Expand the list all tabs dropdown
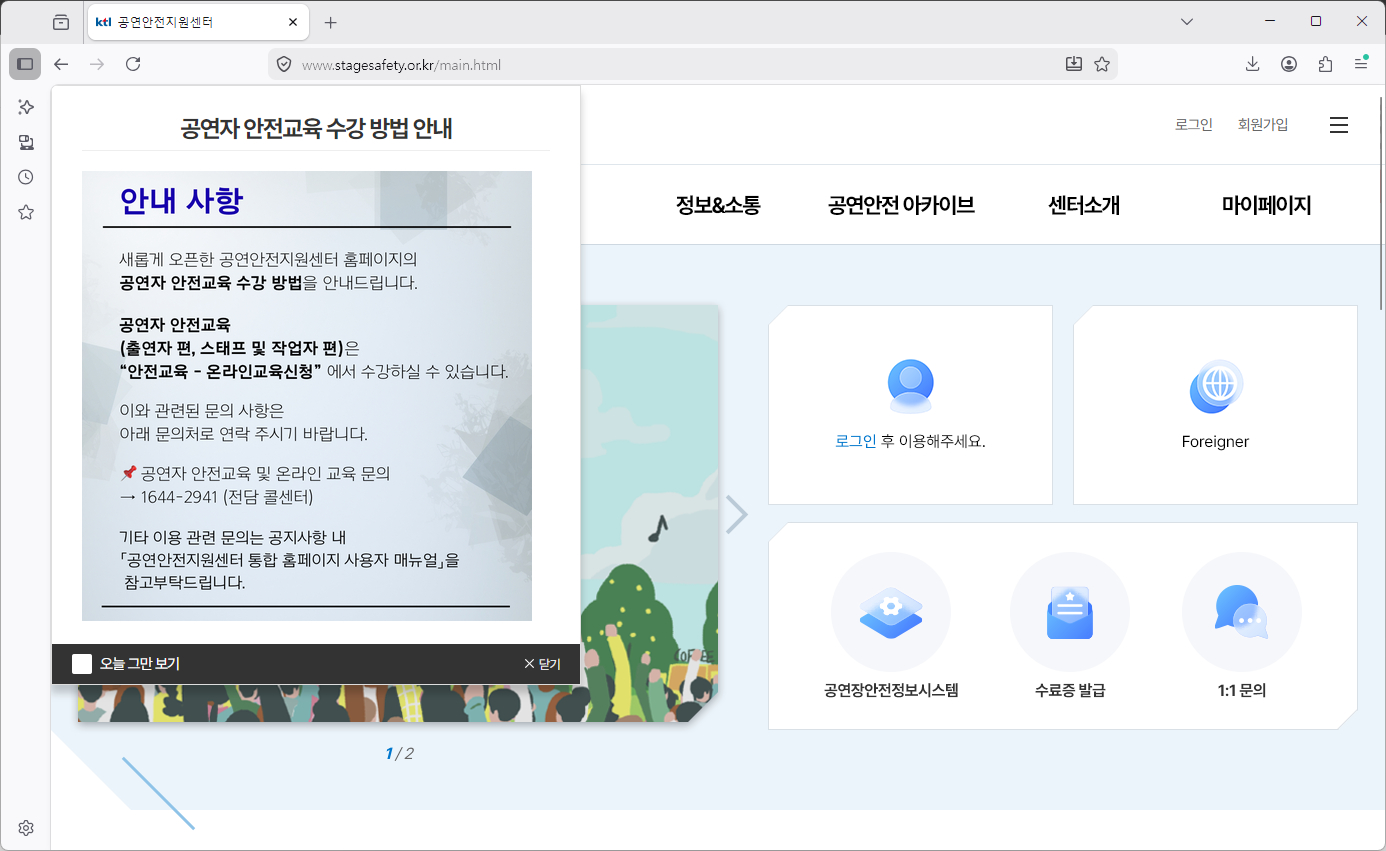The image size is (1386, 851). (1187, 22)
